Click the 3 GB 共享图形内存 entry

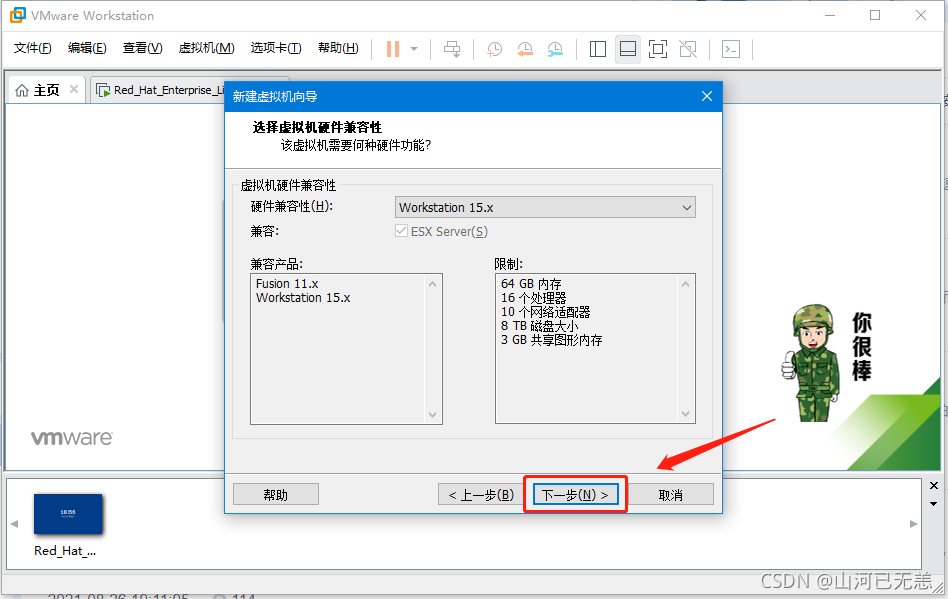point(551,340)
